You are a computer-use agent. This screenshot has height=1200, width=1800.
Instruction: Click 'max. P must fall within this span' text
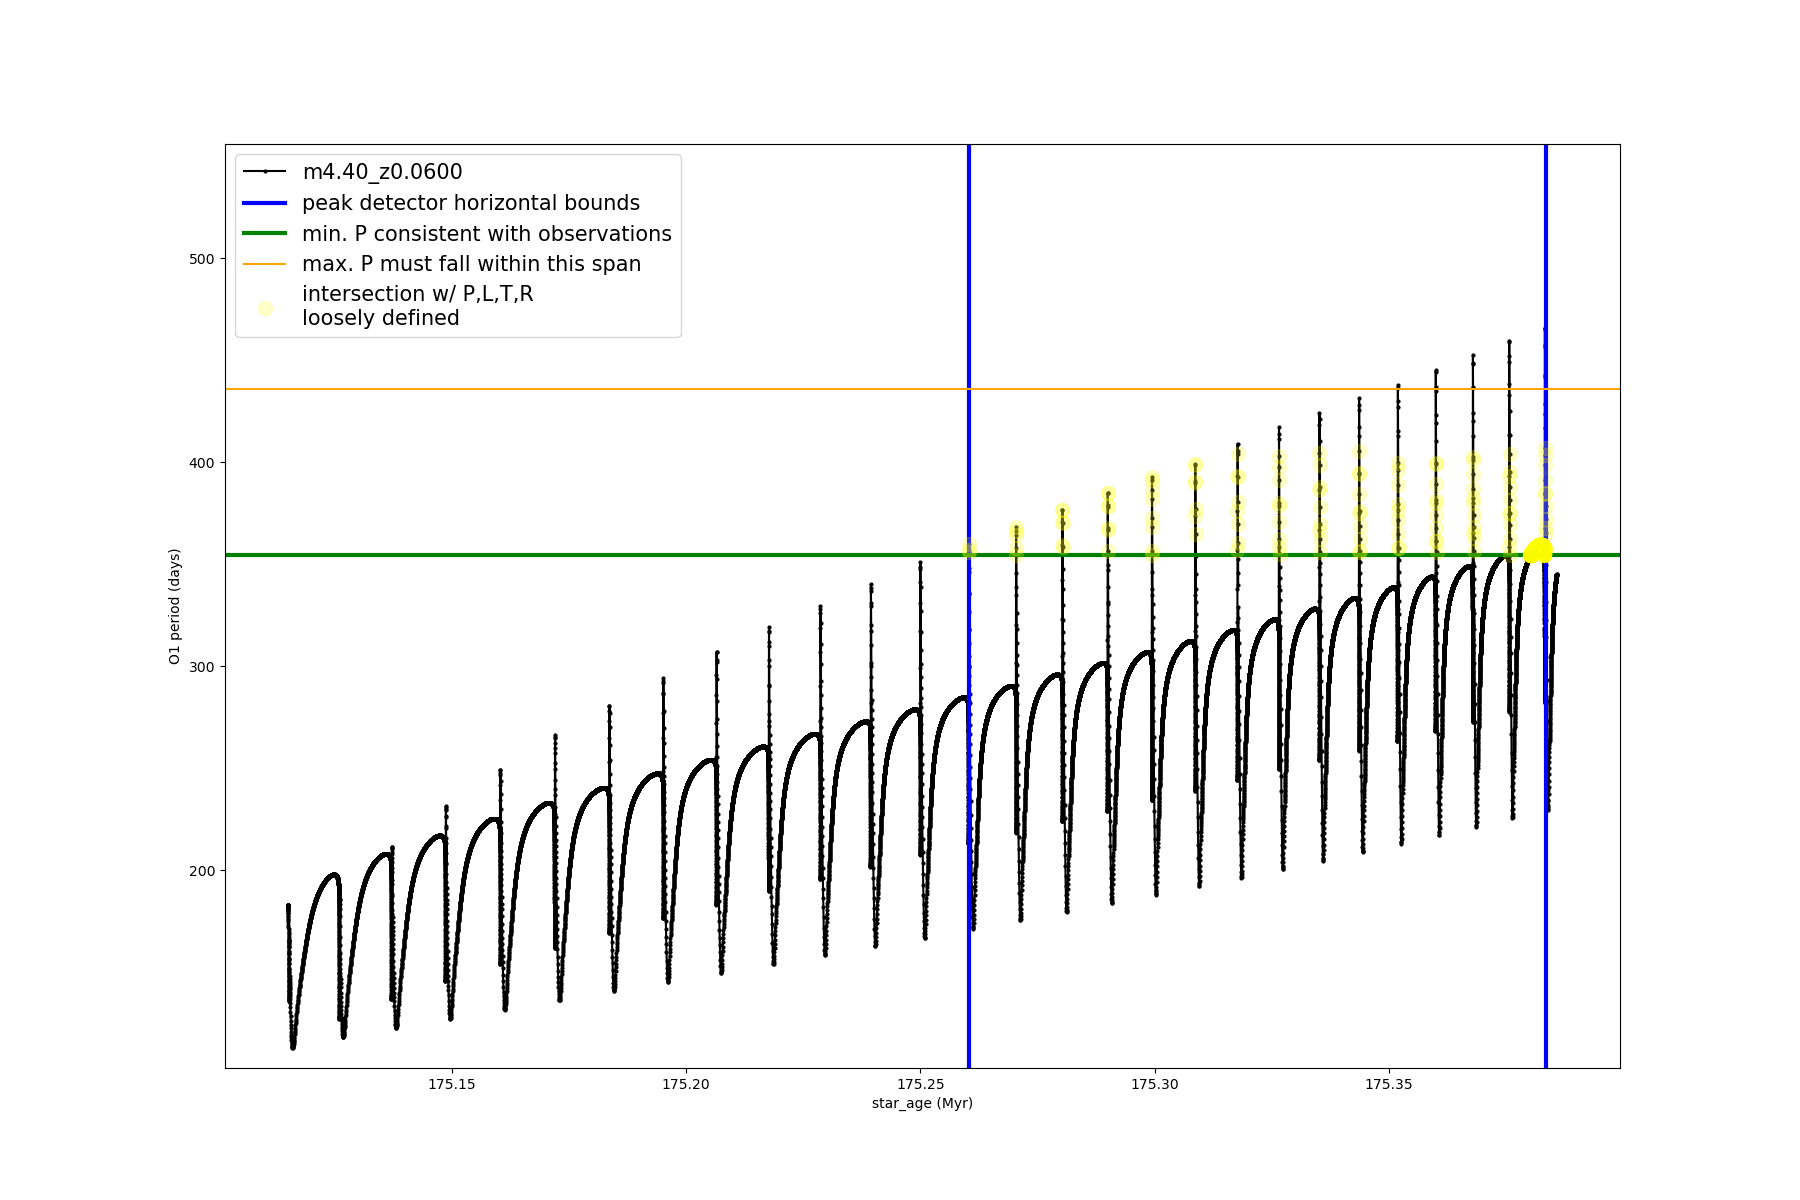pos(471,264)
